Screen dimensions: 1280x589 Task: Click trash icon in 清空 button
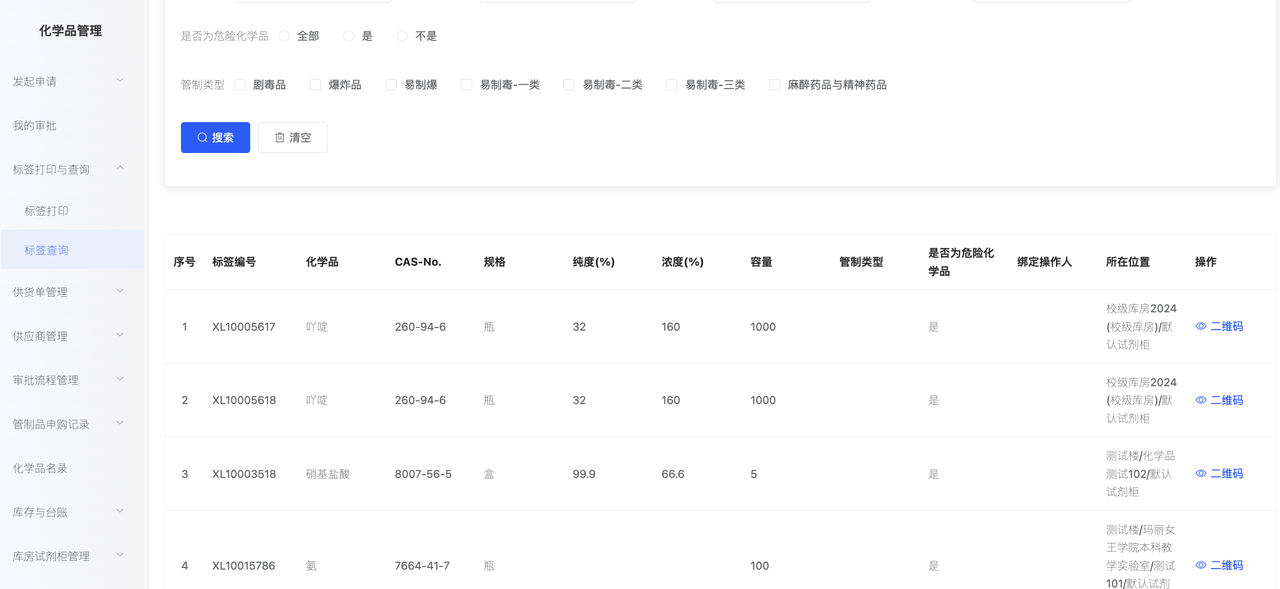coord(280,138)
